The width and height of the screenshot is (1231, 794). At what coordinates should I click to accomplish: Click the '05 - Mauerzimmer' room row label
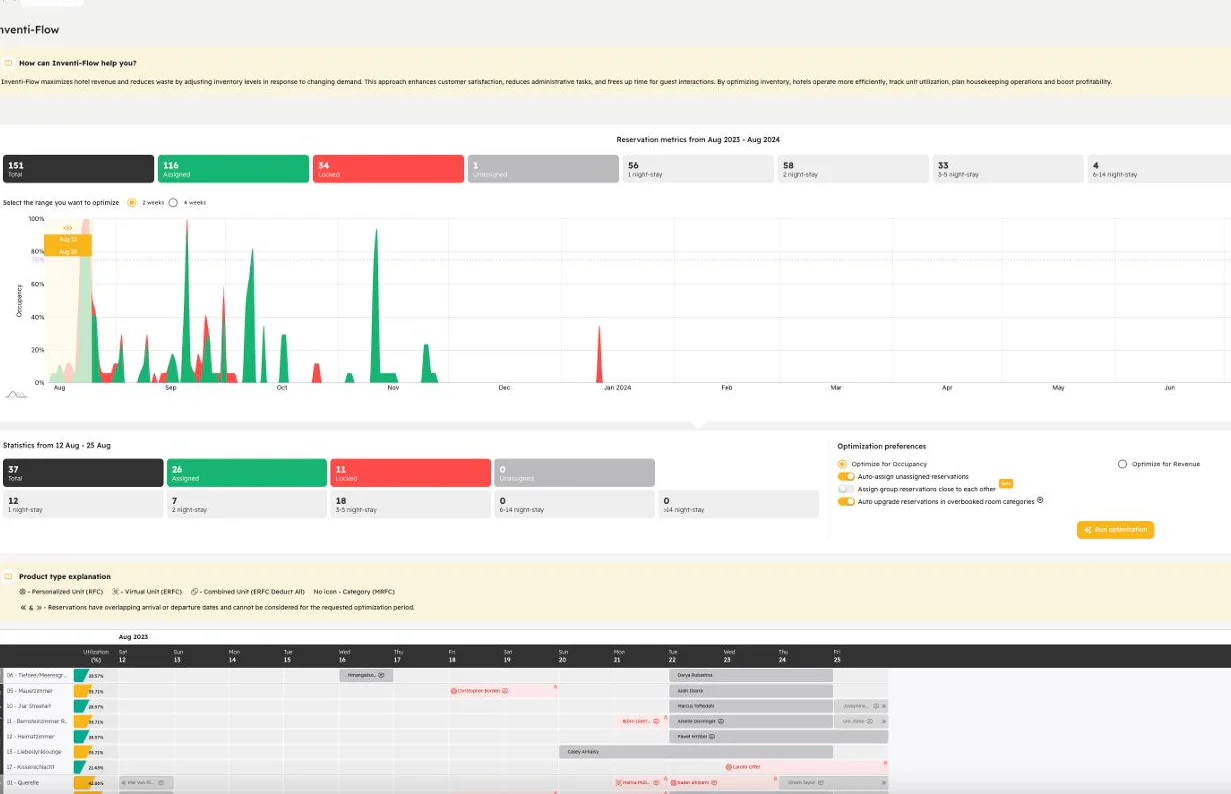pos(30,691)
